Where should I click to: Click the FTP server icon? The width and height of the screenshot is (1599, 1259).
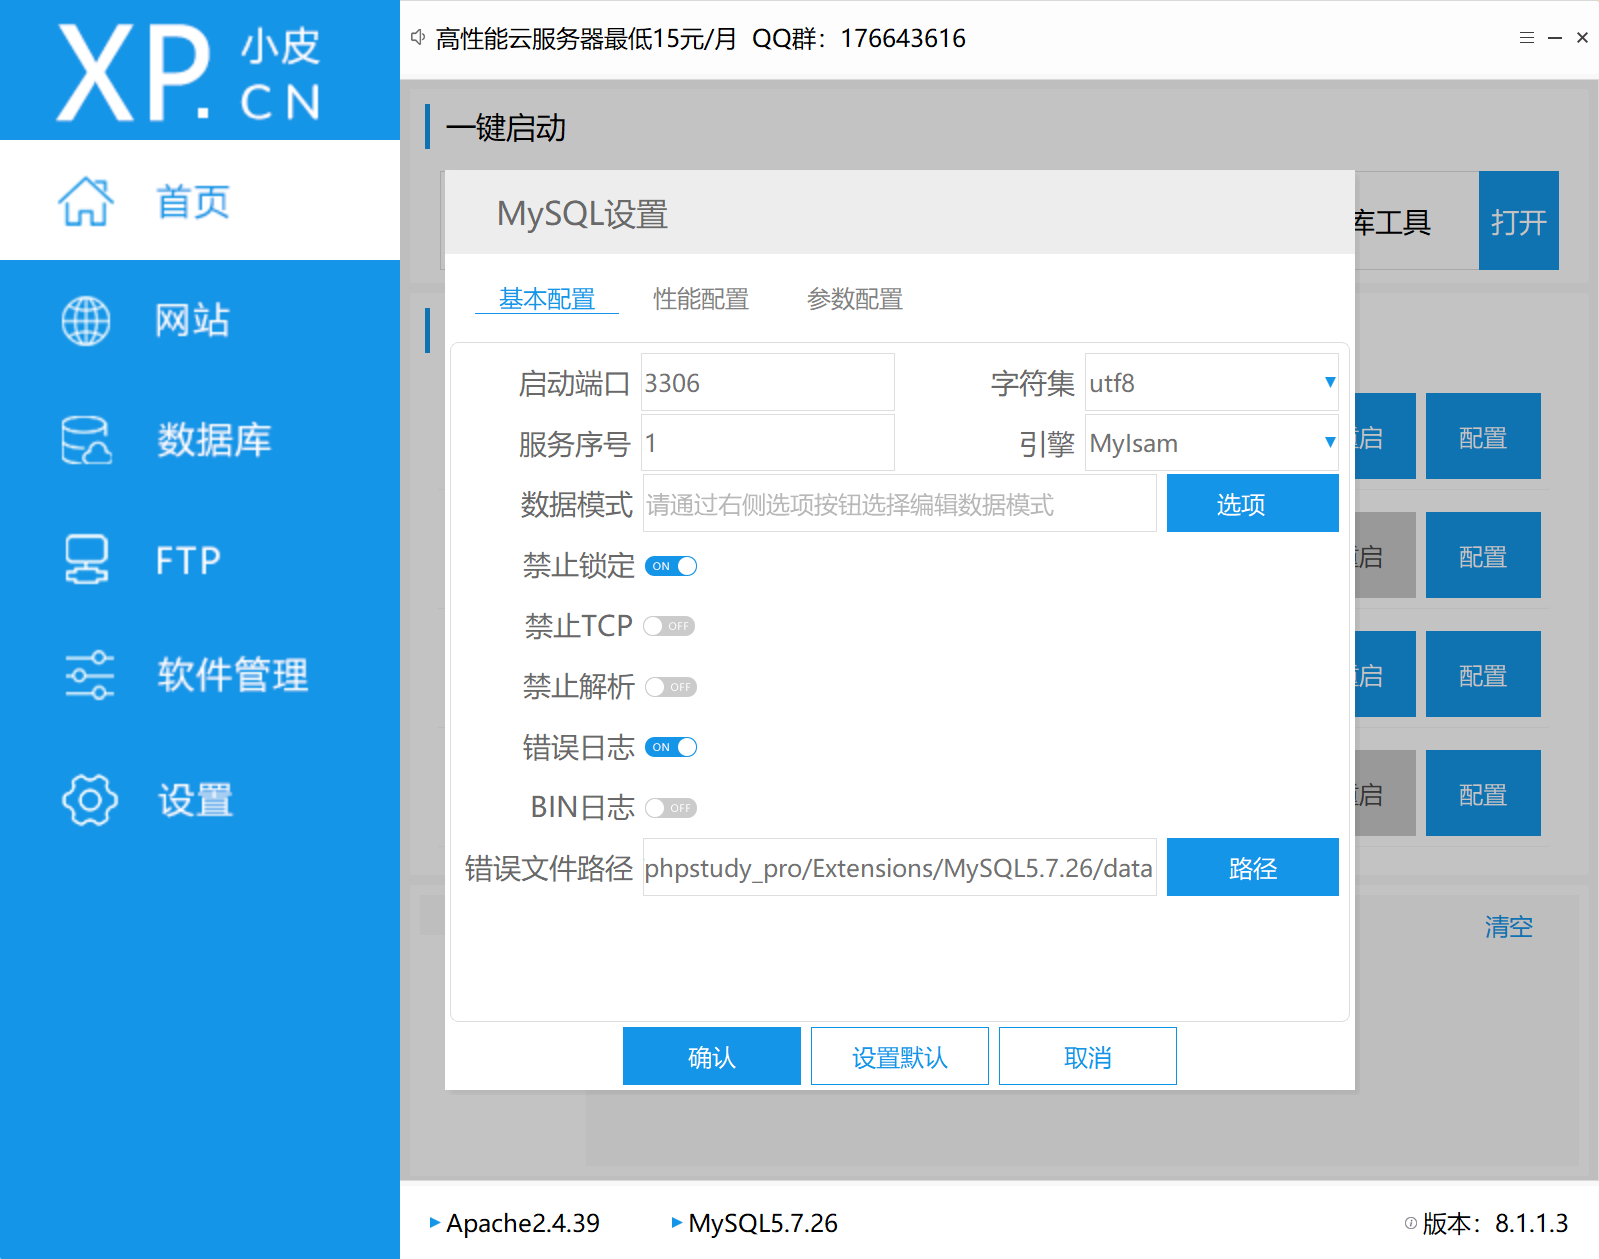tap(86, 559)
